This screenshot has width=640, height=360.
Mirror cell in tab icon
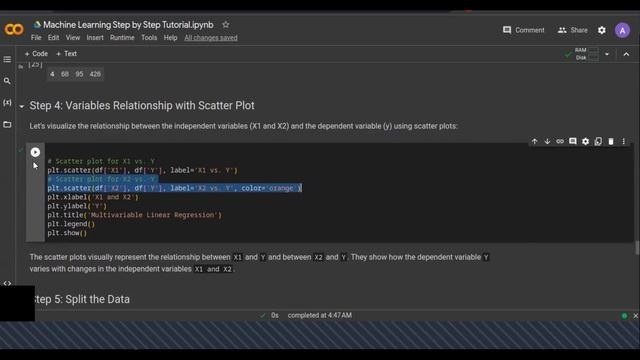(x=598, y=141)
